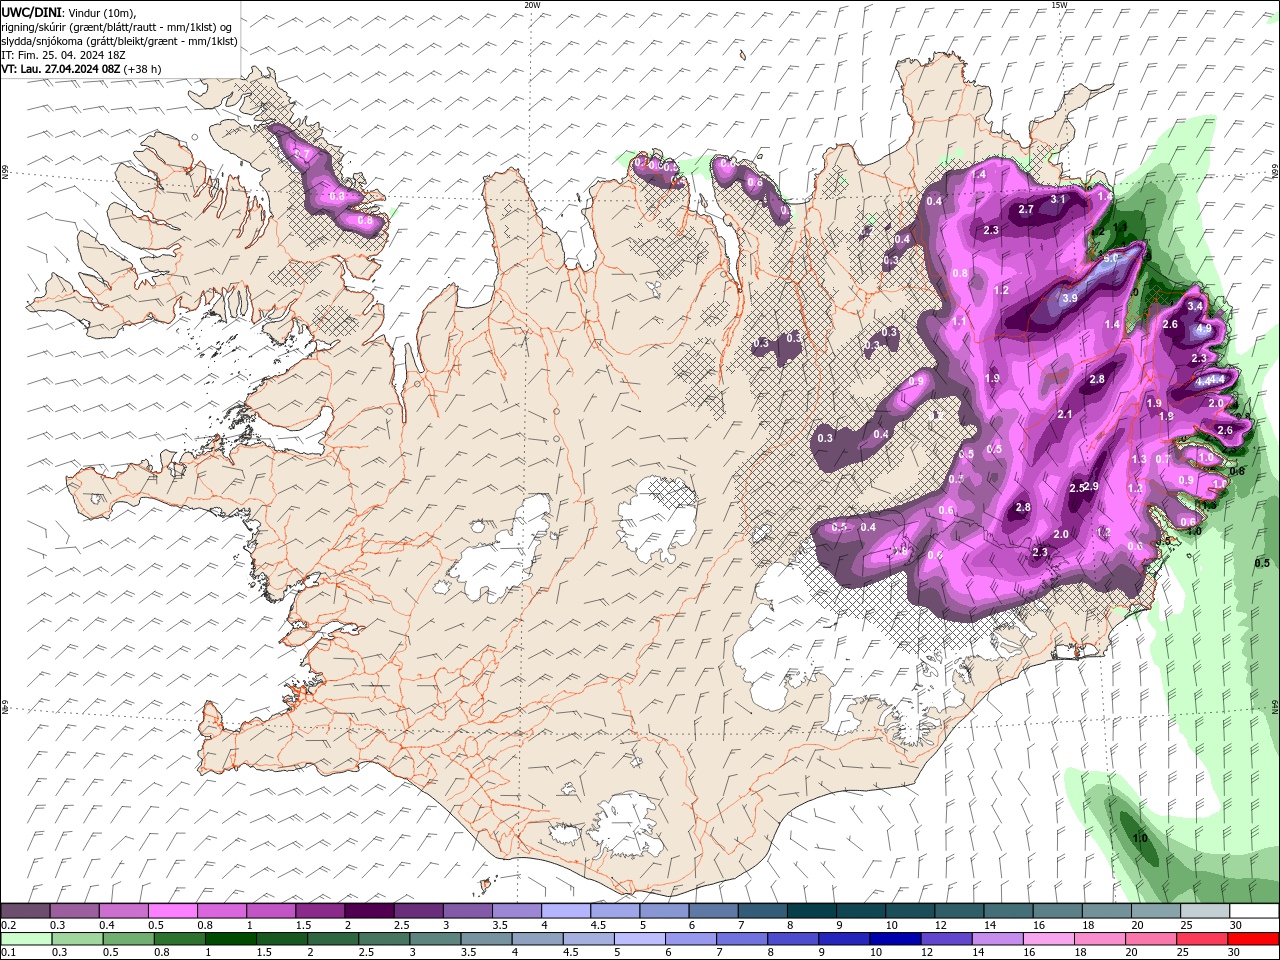Click the UWC/DINI title text
The width and height of the screenshot is (1280, 960).
click(31, 12)
